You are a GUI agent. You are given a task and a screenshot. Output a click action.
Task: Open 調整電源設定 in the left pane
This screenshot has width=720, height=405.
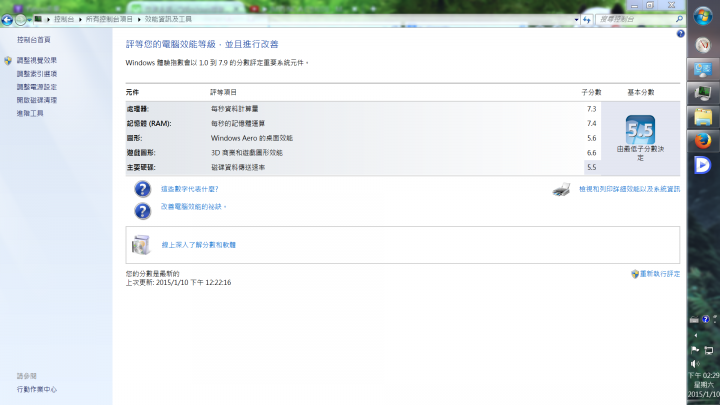(37, 87)
